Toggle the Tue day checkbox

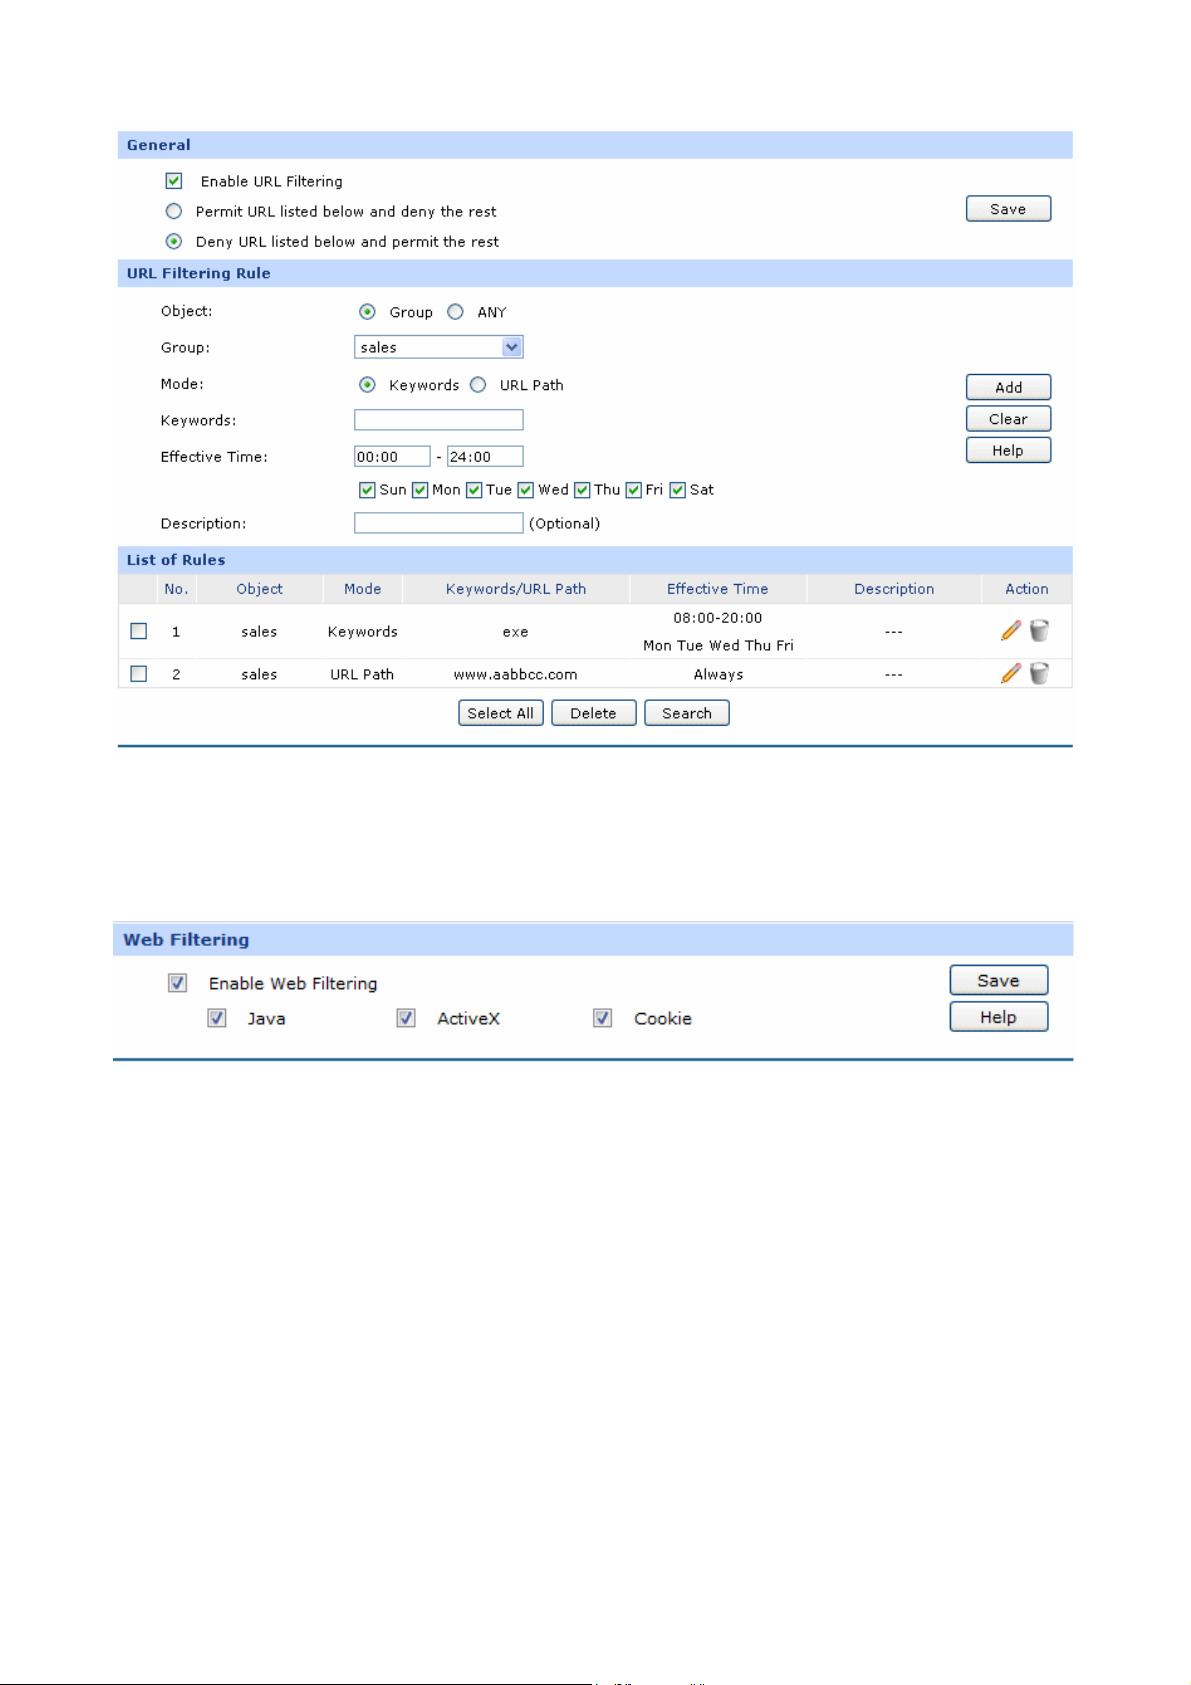474,490
